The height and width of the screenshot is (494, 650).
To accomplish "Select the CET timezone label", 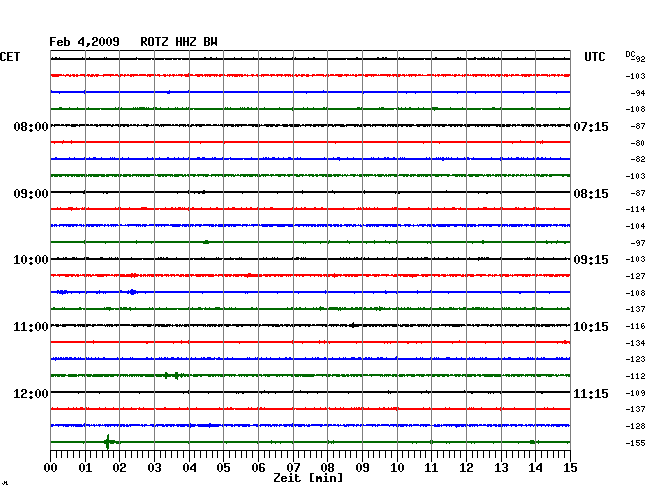I will pyautogui.click(x=10, y=57).
